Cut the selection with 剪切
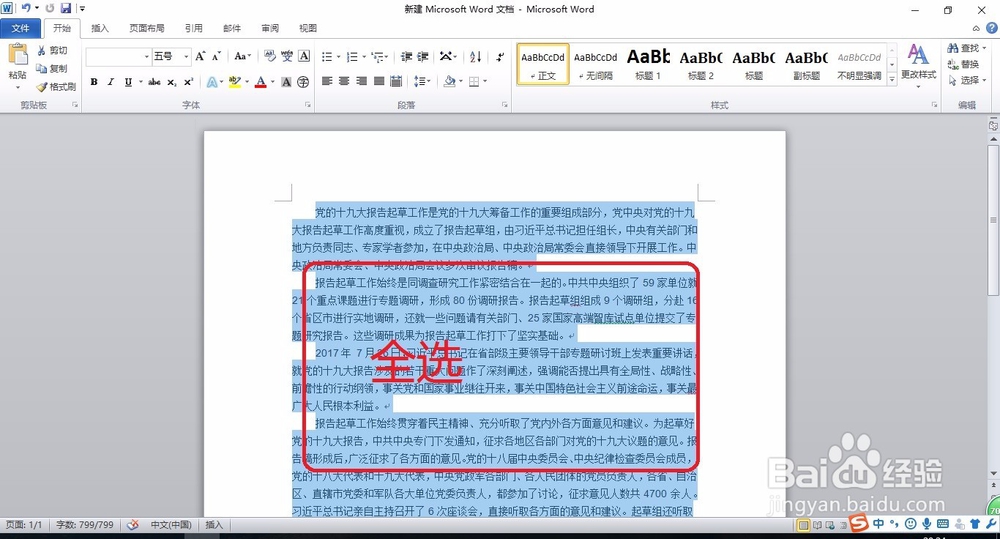The height and width of the screenshot is (539, 1000). (x=52, y=50)
